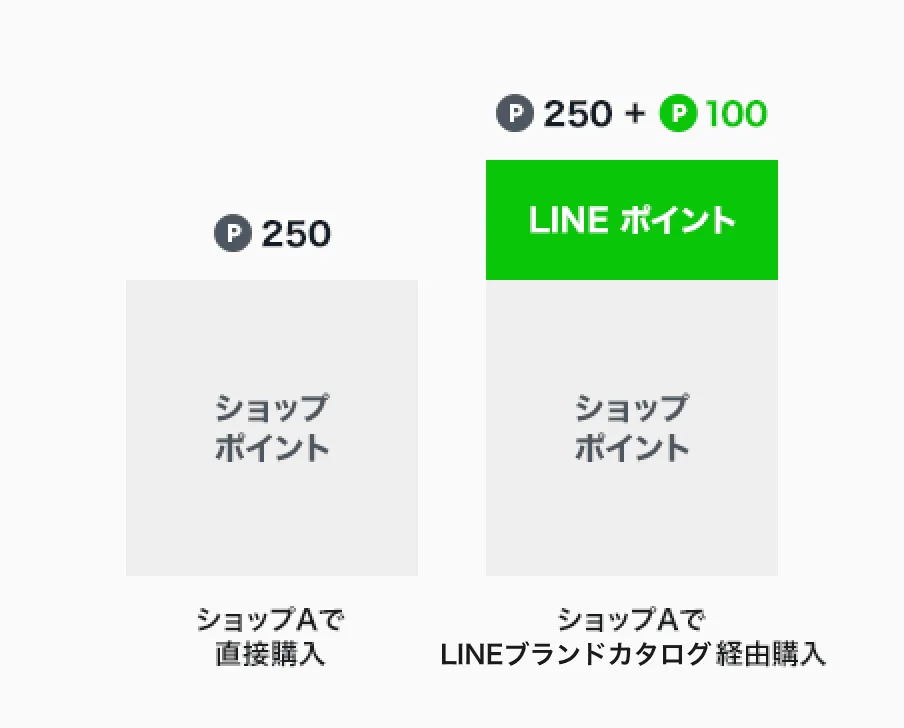This screenshot has height=728, width=904.
Task: Click the standalone 250 value above left box
Action: pos(296,233)
